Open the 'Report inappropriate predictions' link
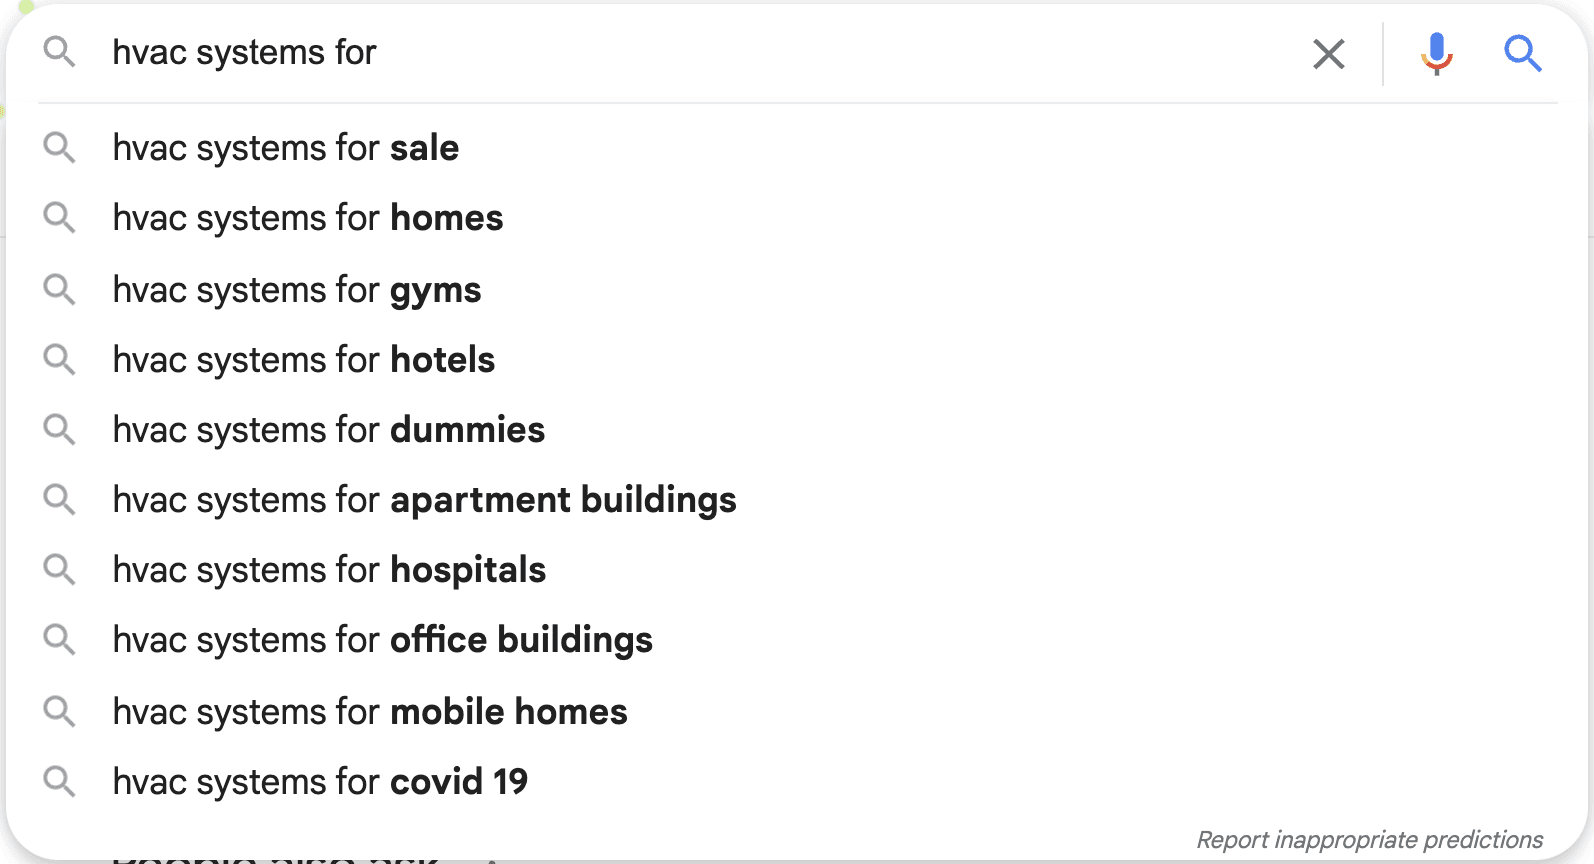The image size is (1594, 864). click(x=1369, y=839)
